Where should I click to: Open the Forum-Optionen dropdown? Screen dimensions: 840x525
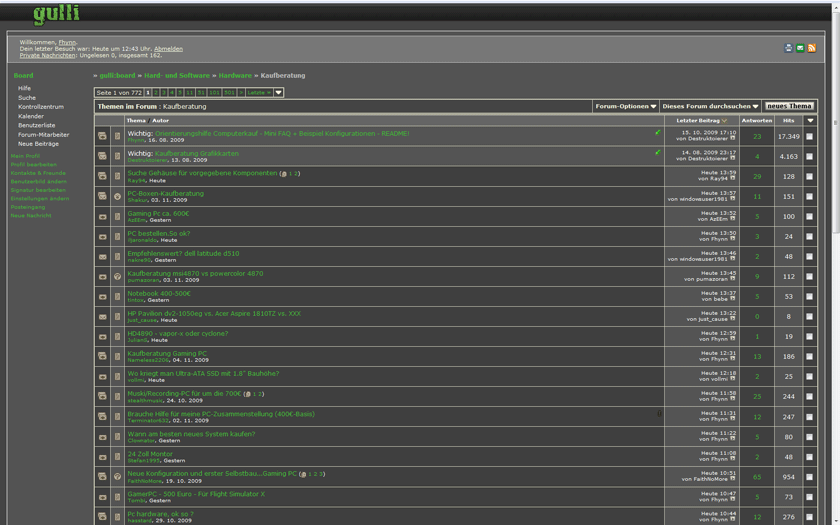(x=626, y=106)
